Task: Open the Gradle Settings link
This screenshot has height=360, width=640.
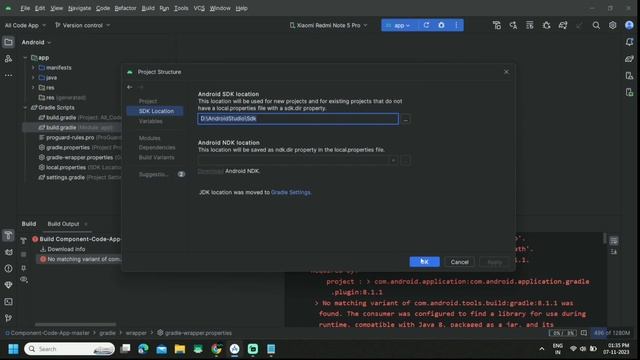Action: [x=291, y=192]
